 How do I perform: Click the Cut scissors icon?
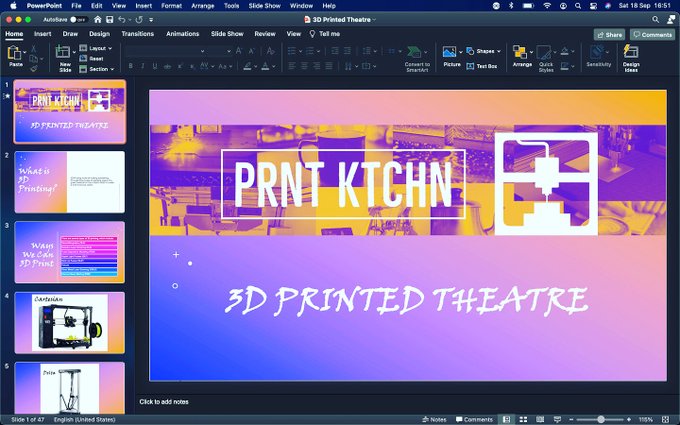click(33, 49)
